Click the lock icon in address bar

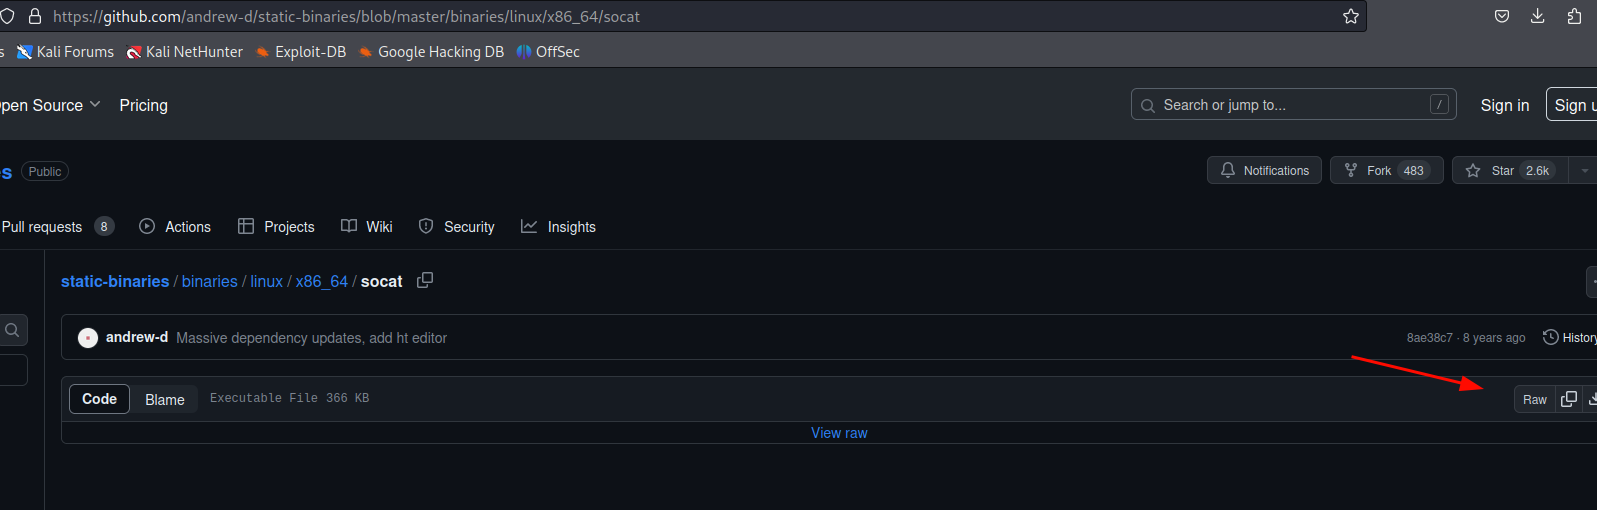click(36, 16)
